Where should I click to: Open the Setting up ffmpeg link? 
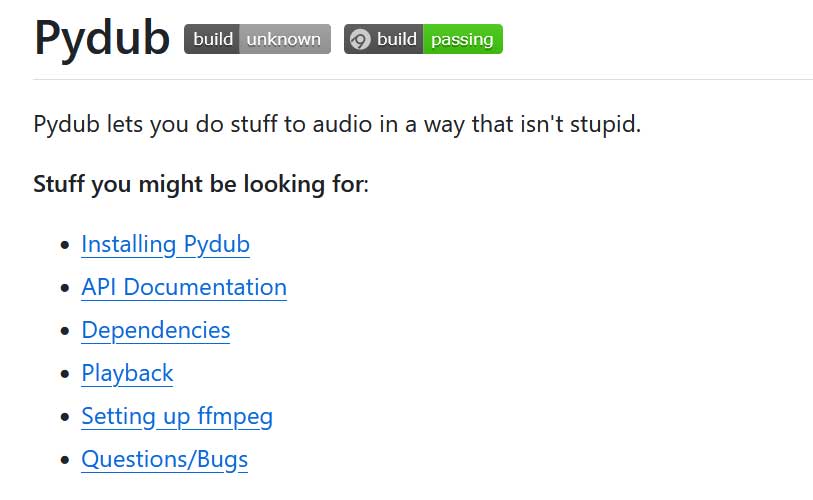pos(177,416)
